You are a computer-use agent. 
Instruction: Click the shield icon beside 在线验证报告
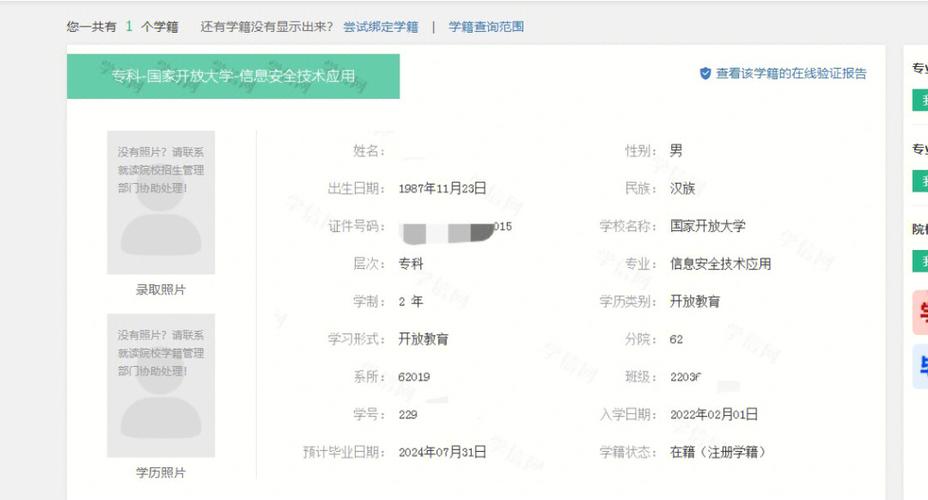pos(705,73)
